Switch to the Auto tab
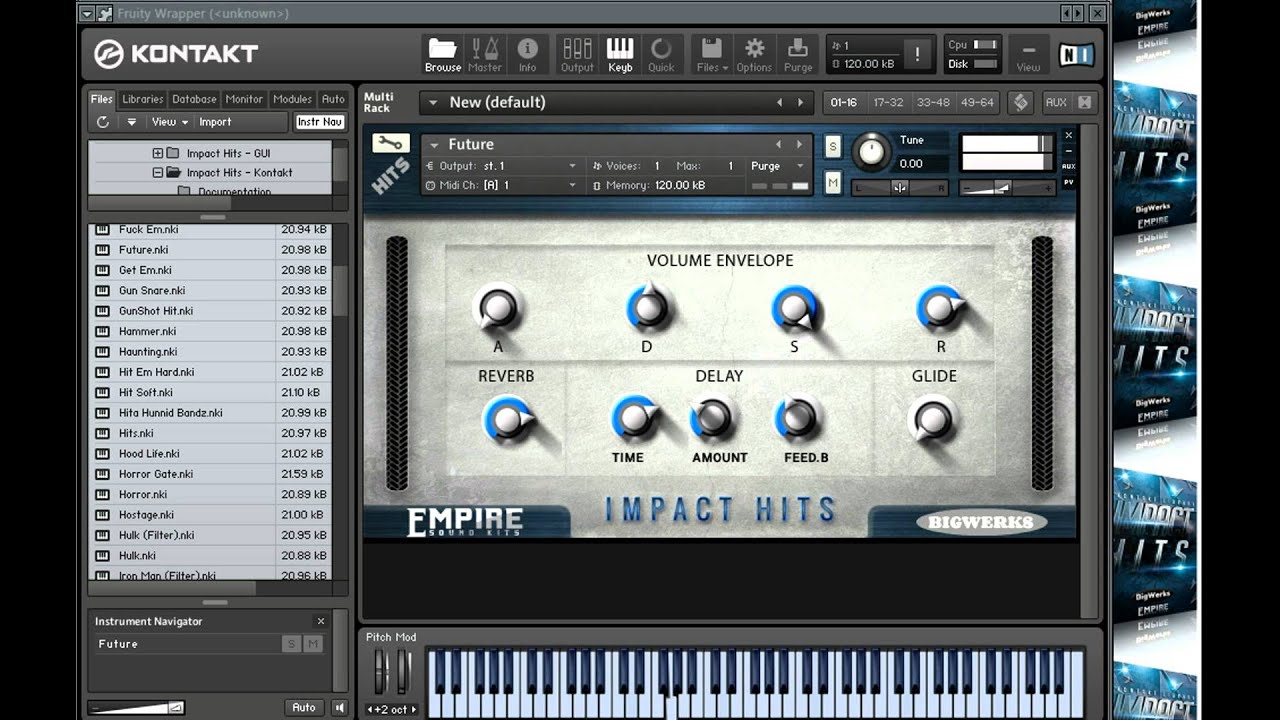This screenshot has width=1280, height=720. (333, 99)
